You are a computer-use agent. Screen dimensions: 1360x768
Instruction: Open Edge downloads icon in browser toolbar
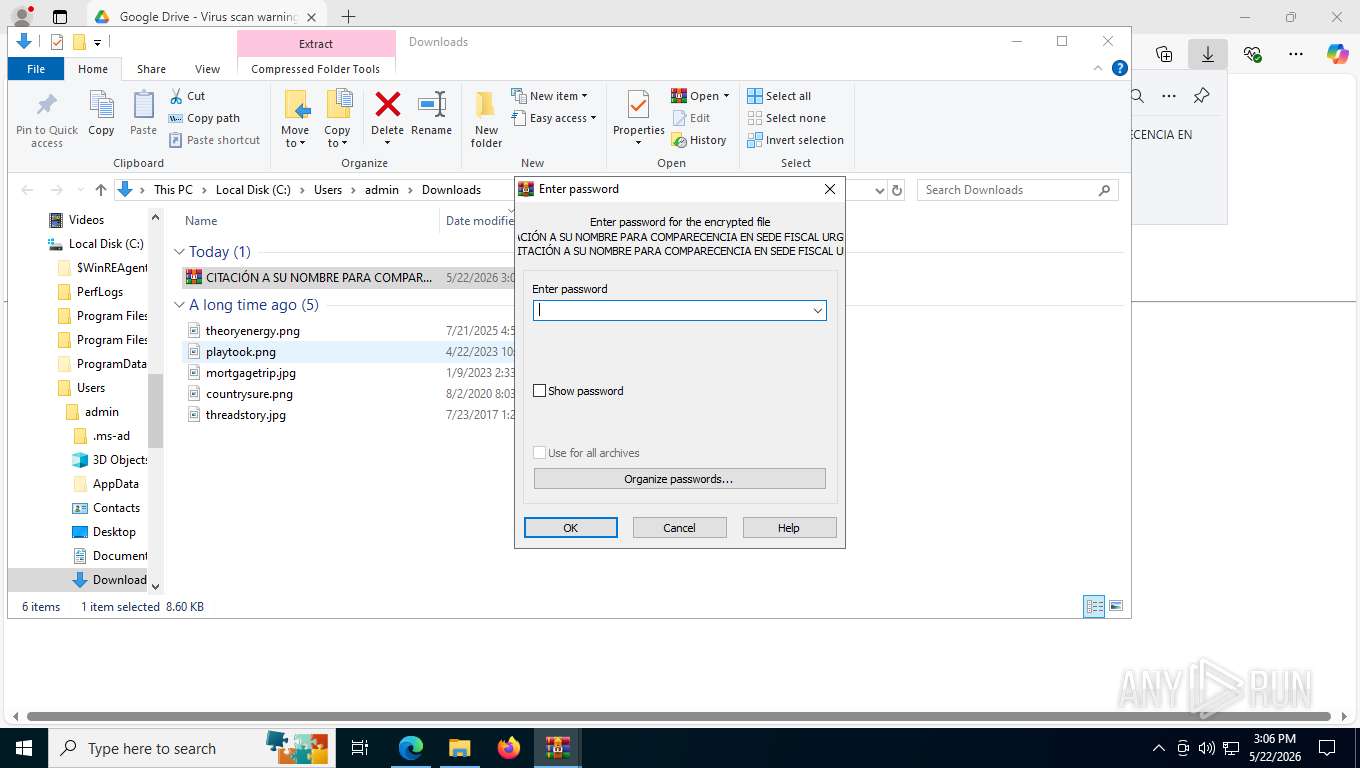tap(1207, 54)
